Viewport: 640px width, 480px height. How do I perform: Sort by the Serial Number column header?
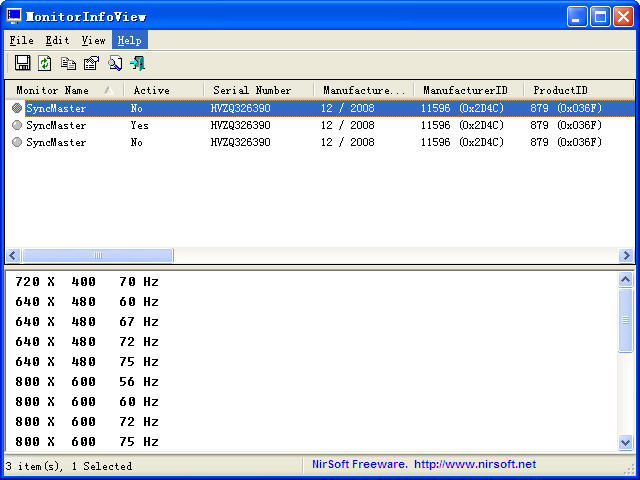coord(259,90)
